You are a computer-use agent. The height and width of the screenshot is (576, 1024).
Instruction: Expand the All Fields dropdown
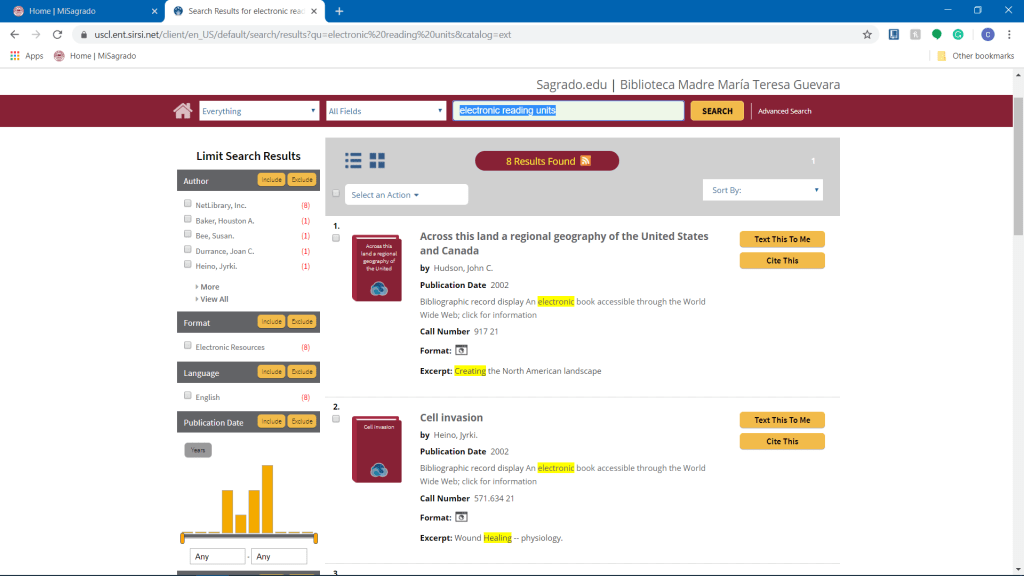pyautogui.click(x=385, y=111)
